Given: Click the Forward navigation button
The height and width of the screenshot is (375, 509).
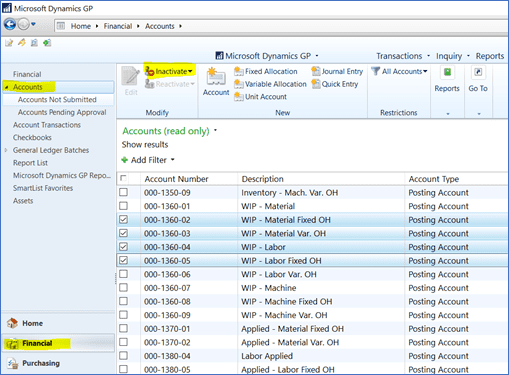Looking at the screenshot, I should 23,24.
